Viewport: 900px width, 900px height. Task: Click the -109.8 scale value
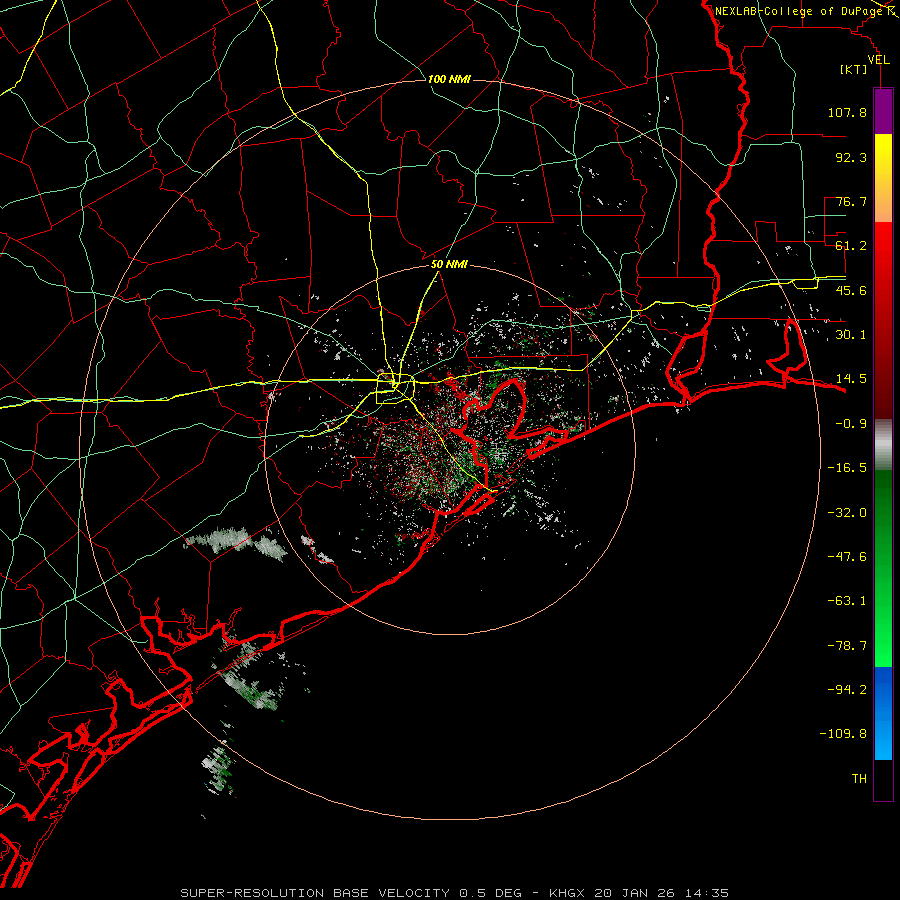843,734
